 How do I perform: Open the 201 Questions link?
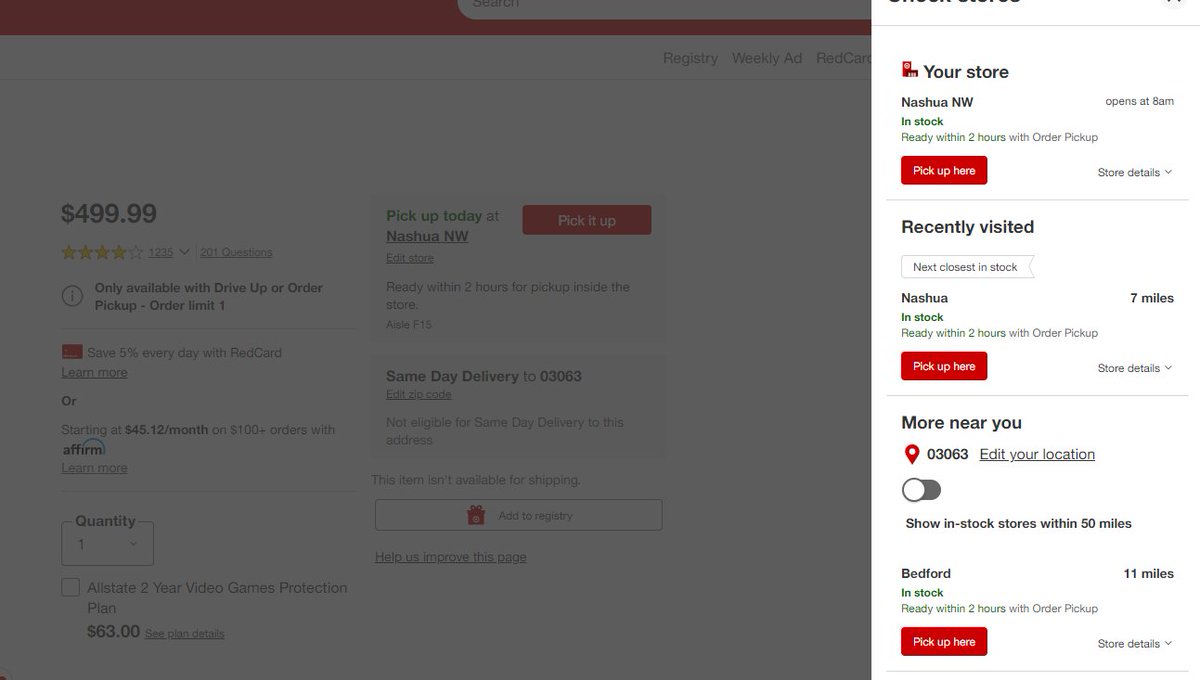point(236,252)
